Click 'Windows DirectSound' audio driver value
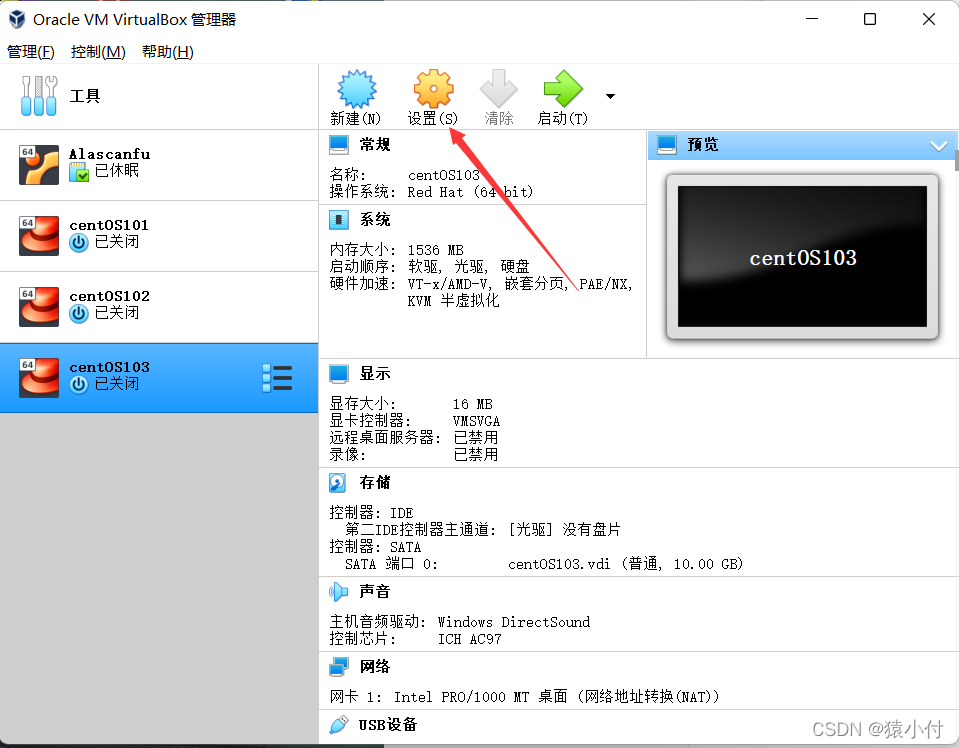 (x=514, y=622)
